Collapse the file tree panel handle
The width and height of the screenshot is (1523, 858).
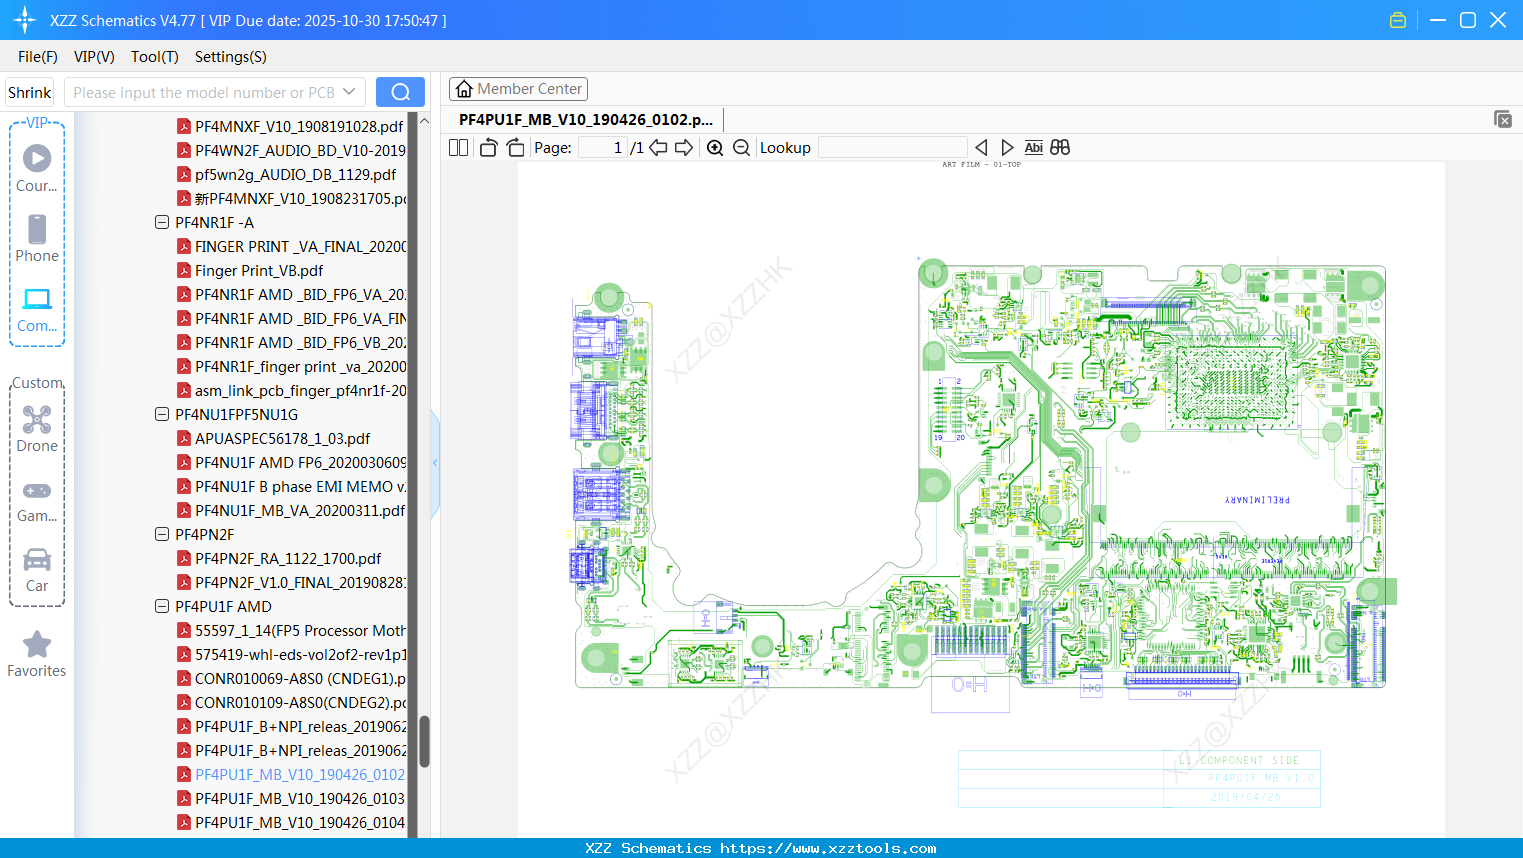pos(435,463)
